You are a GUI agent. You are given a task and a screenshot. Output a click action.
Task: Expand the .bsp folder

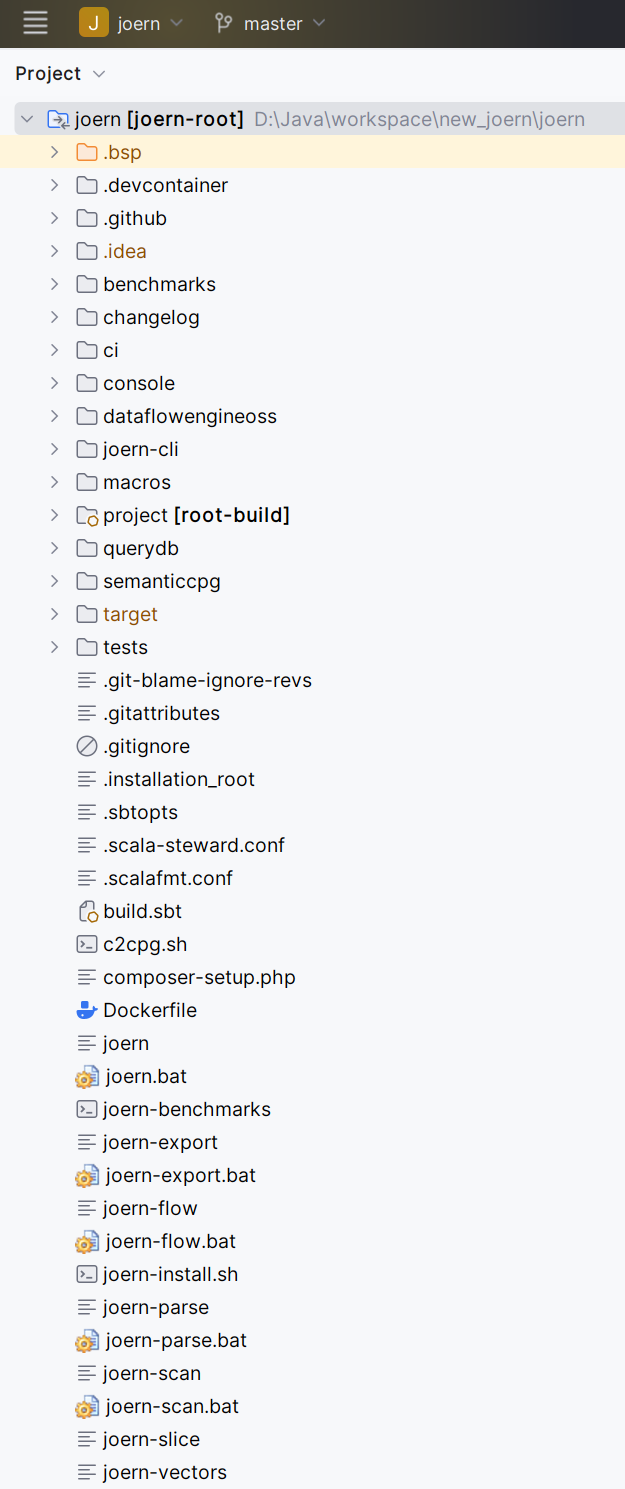click(x=54, y=151)
